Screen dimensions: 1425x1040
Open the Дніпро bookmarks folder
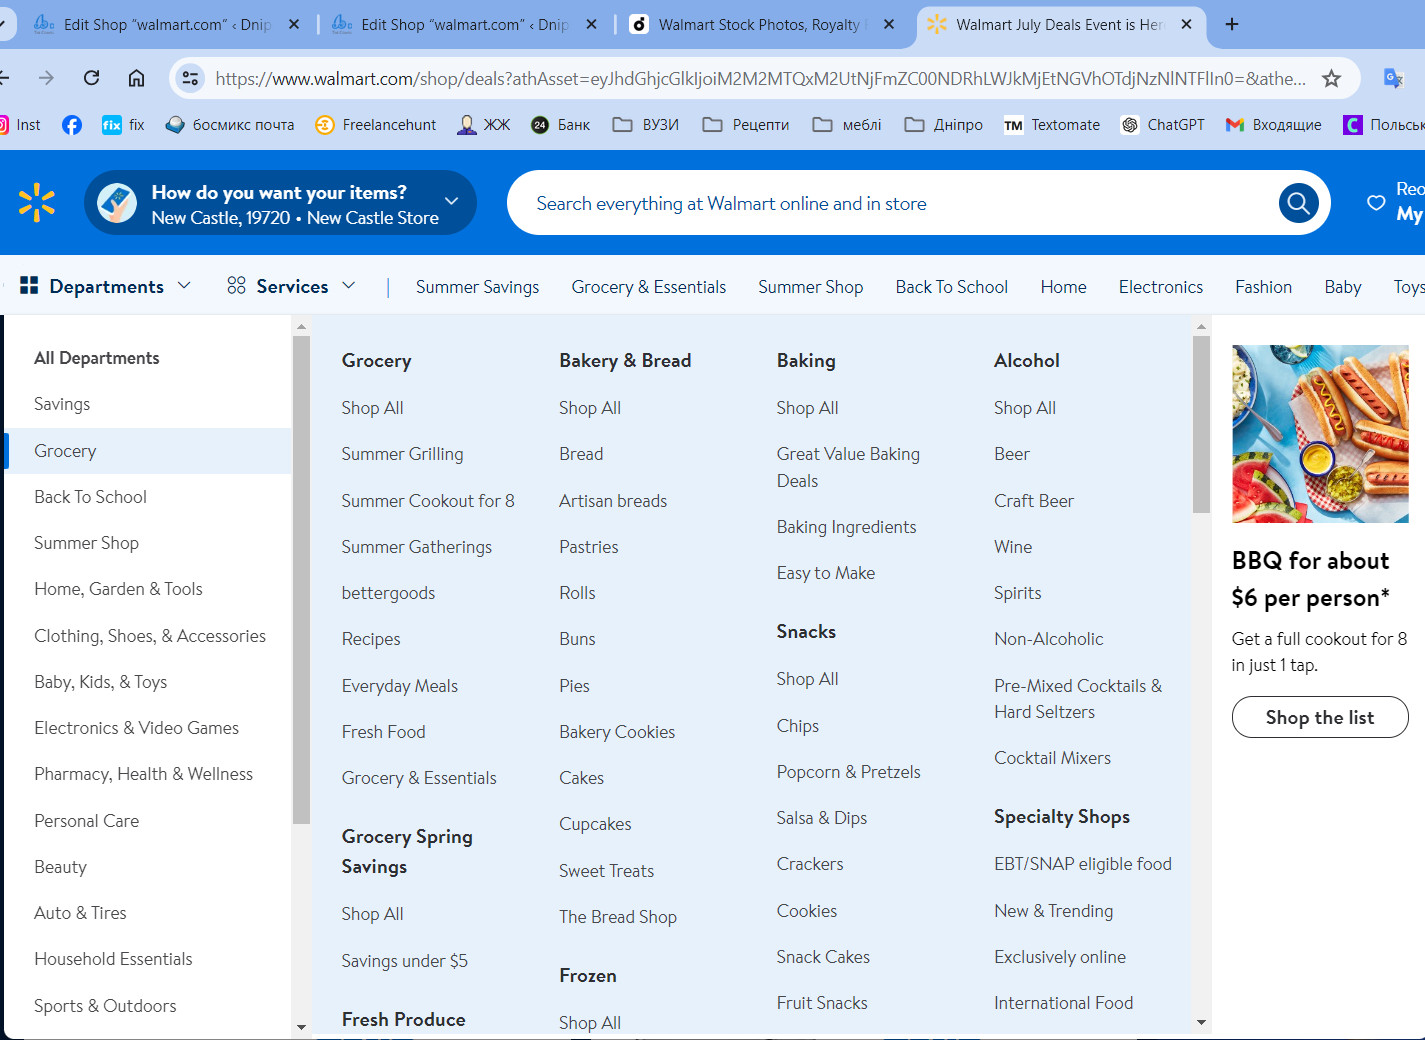tap(944, 125)
